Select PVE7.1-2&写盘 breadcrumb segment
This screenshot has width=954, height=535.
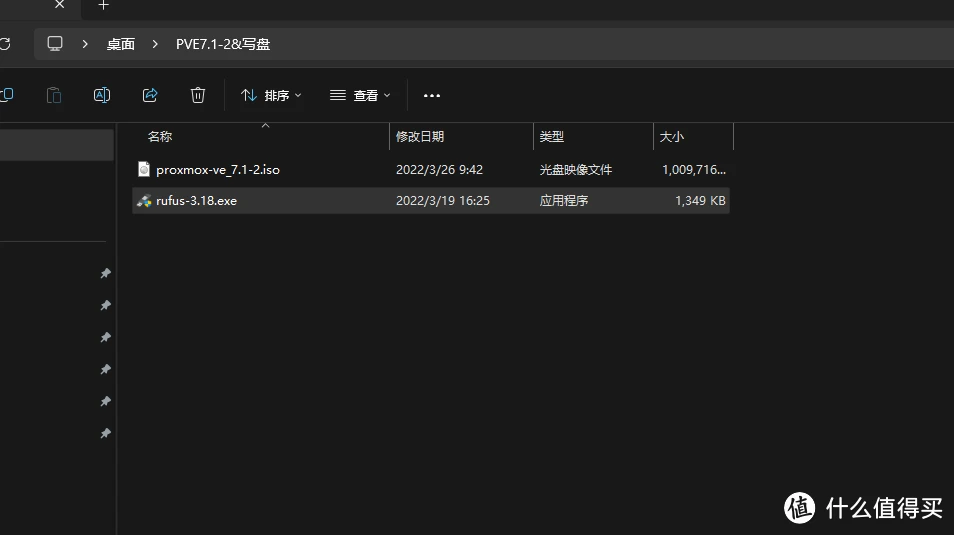coord(223,44)
